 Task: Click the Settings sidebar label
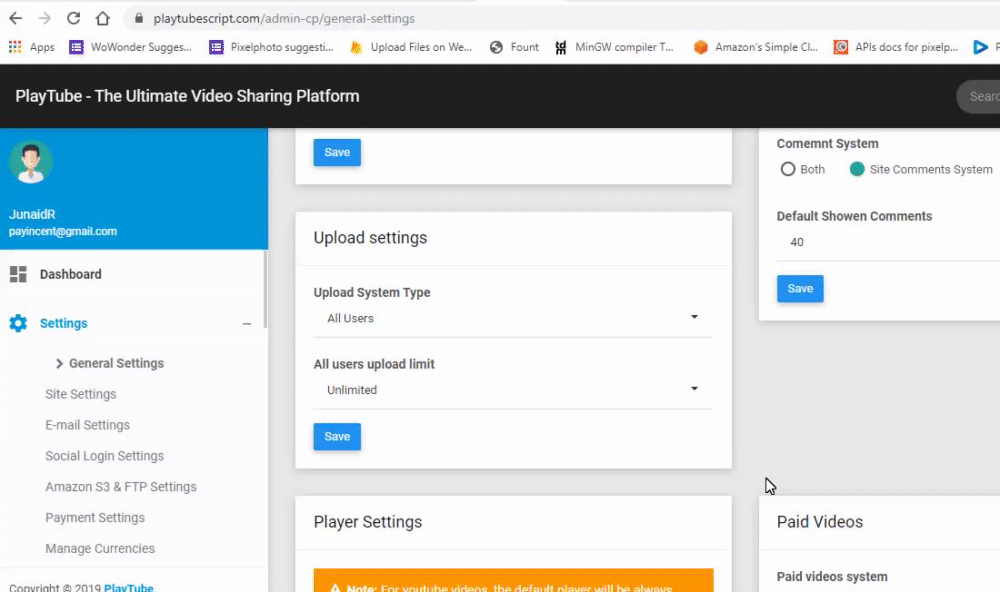[64, 323]
